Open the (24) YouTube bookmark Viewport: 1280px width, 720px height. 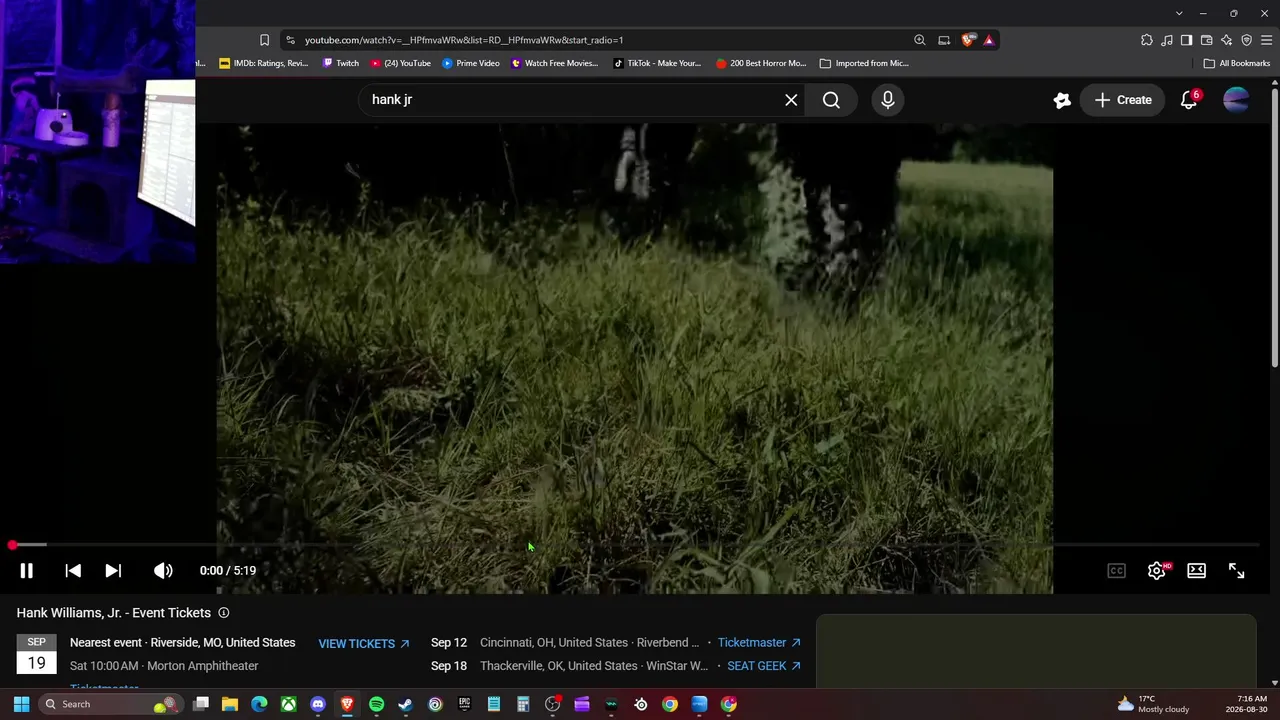click(x=401, y=63)
